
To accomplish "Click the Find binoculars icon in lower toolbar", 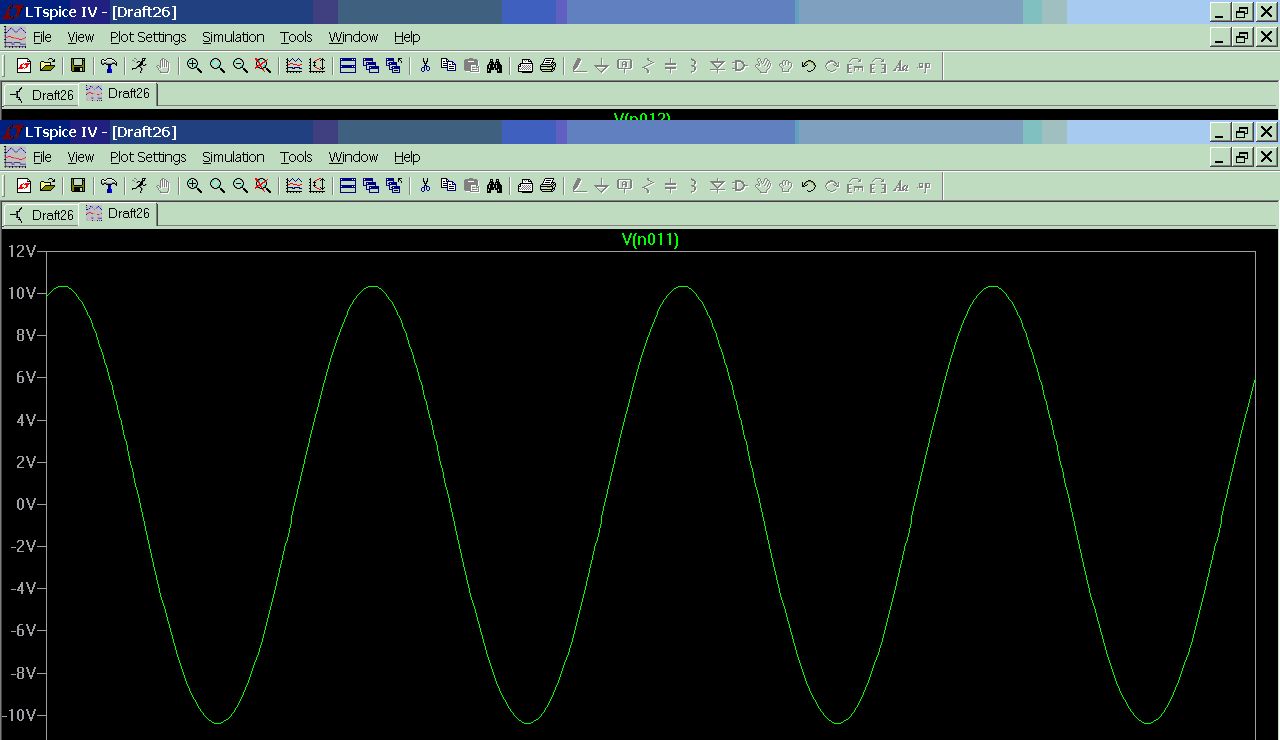I will tap(494, 186).
